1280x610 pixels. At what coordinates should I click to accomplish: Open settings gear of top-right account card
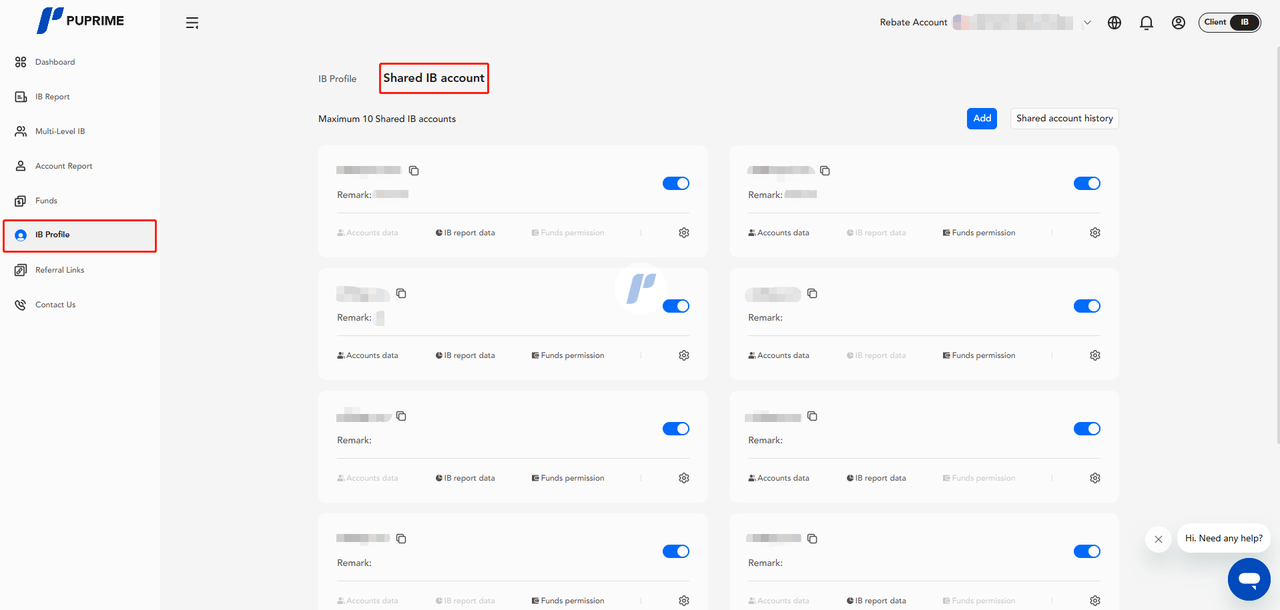pyautogui.click(x=1095, y=233)
